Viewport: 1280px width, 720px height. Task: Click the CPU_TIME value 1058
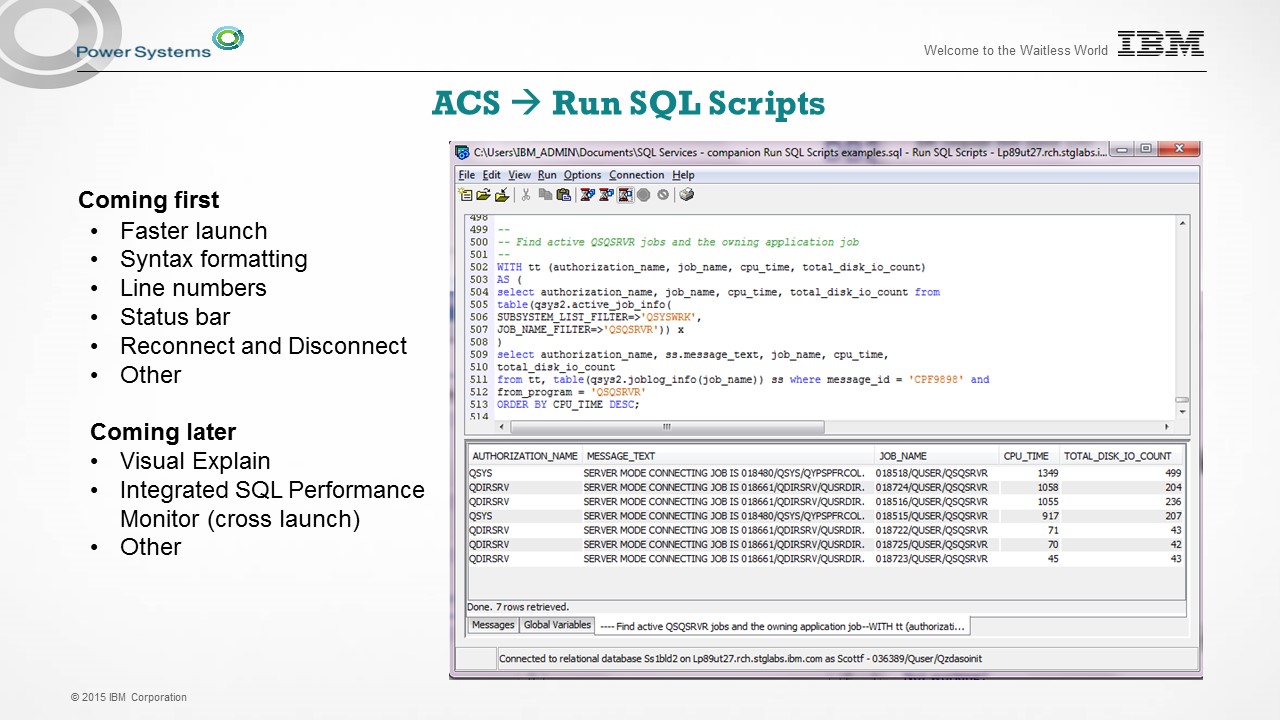1047,488
